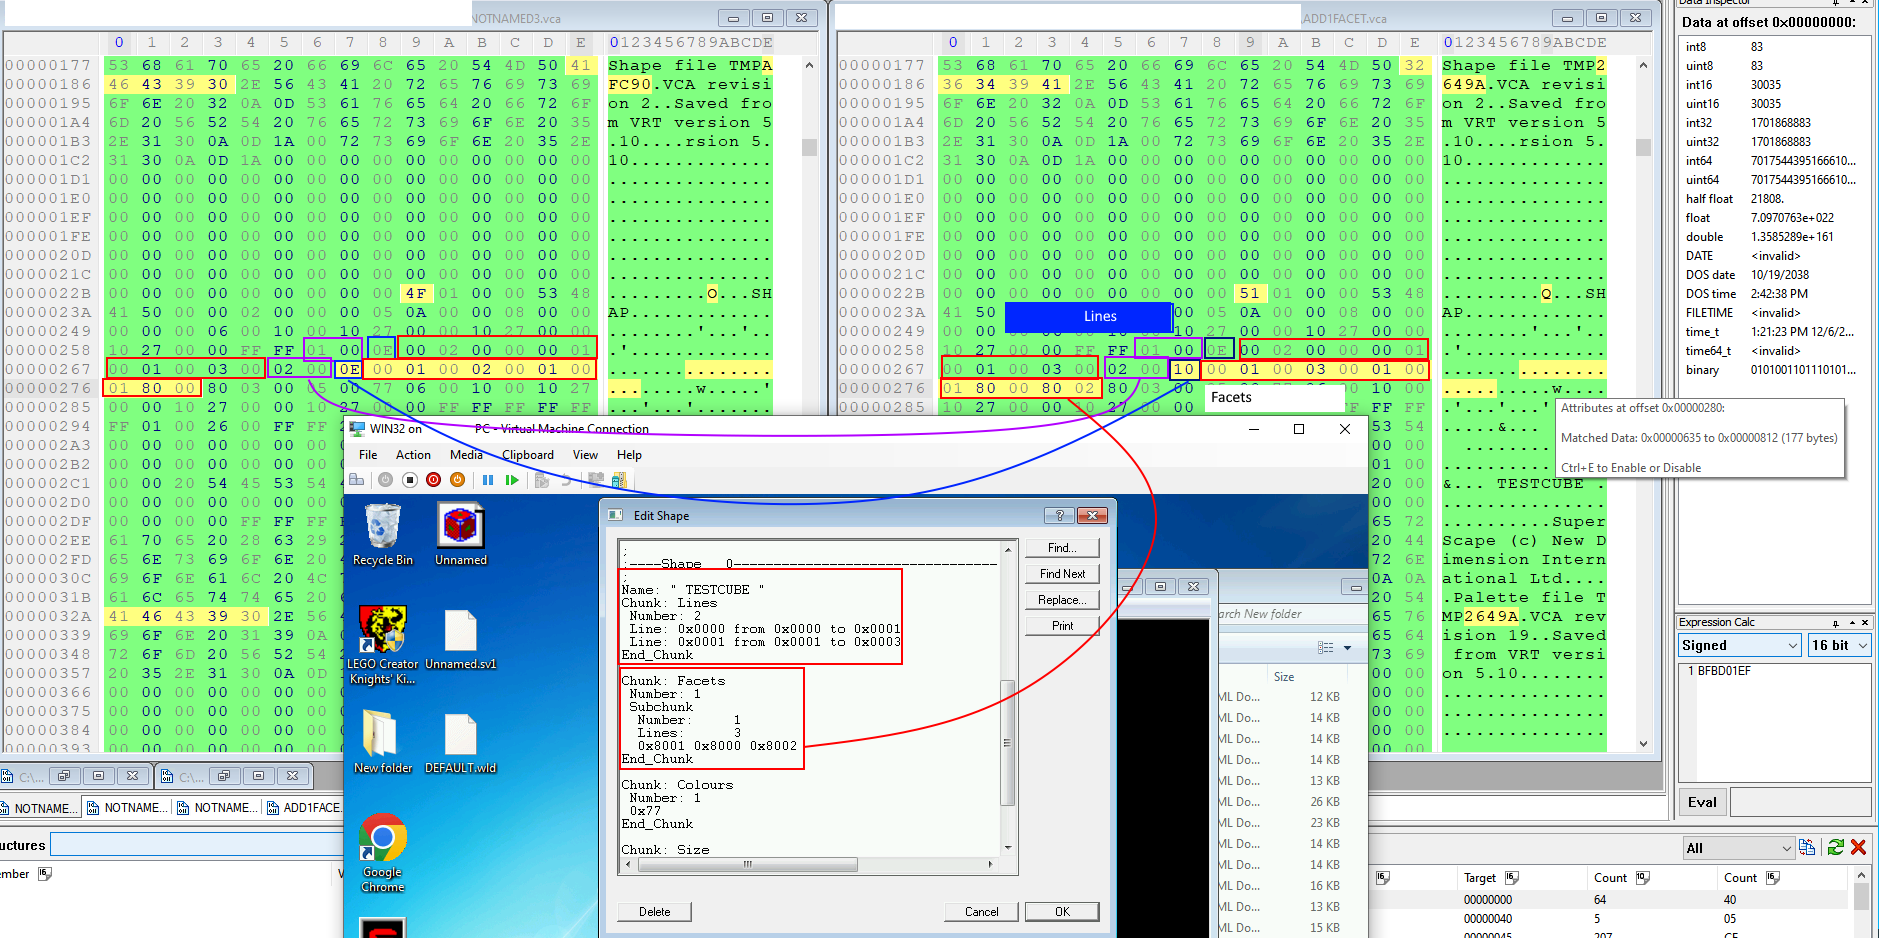The height and width of the screenshot is (938, 1879).
Task: Click the Enhanced Session icon in VM toolbar
Action: click(x=596, y=480)
